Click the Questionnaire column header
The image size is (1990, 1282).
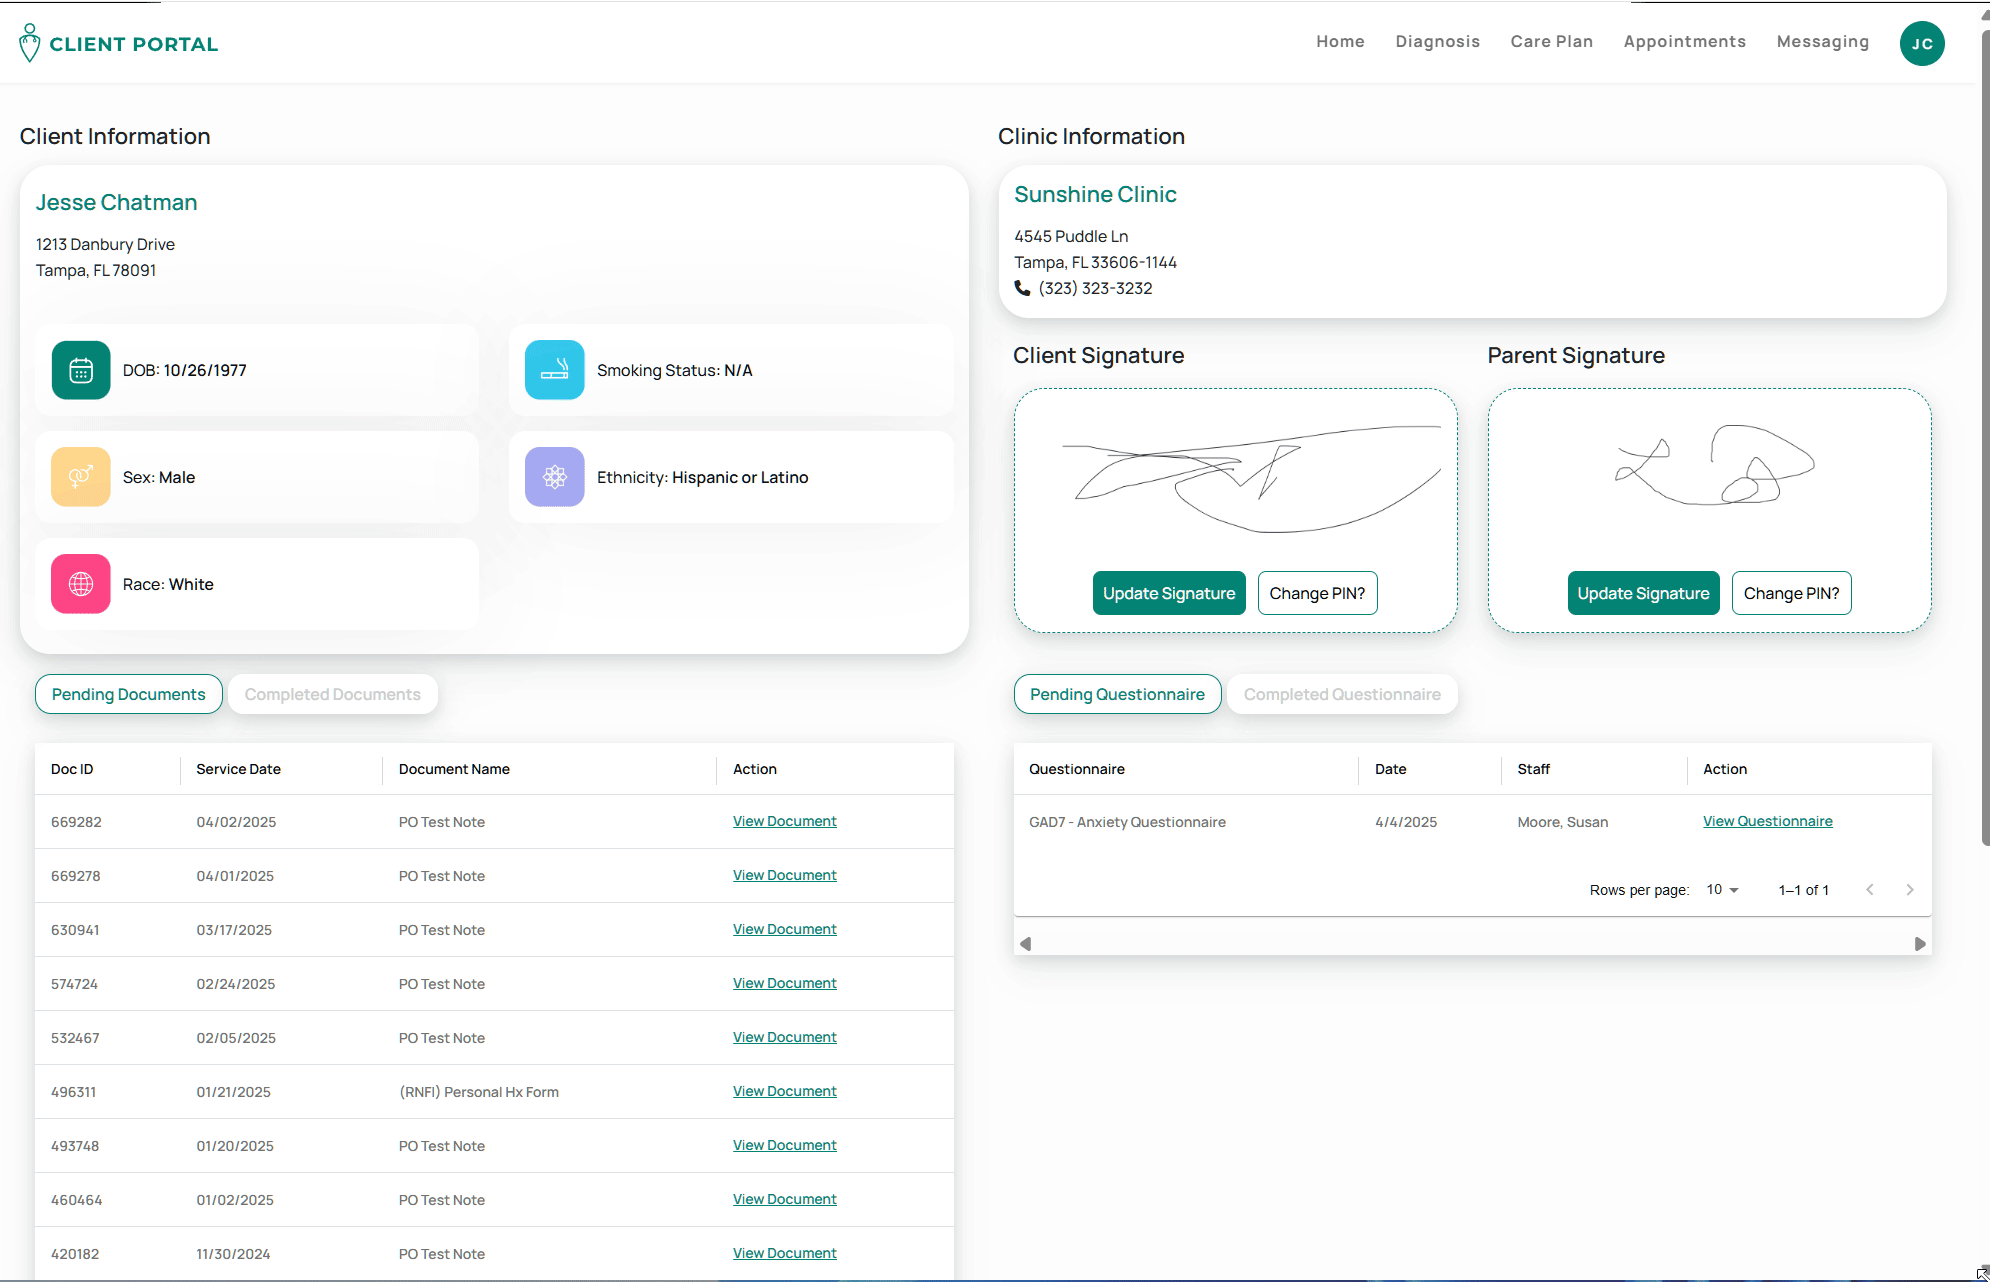[1076, 769]
